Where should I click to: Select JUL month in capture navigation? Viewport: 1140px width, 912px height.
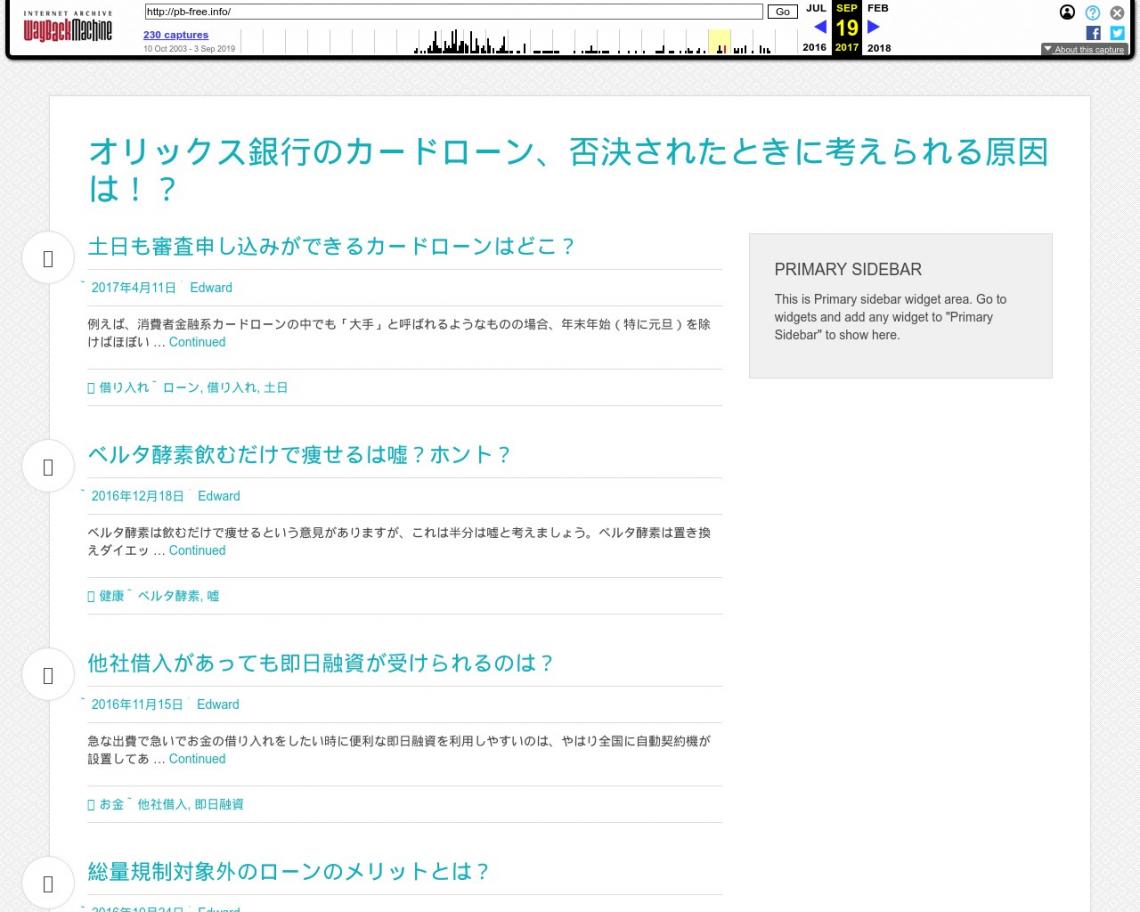pos(816,8)
